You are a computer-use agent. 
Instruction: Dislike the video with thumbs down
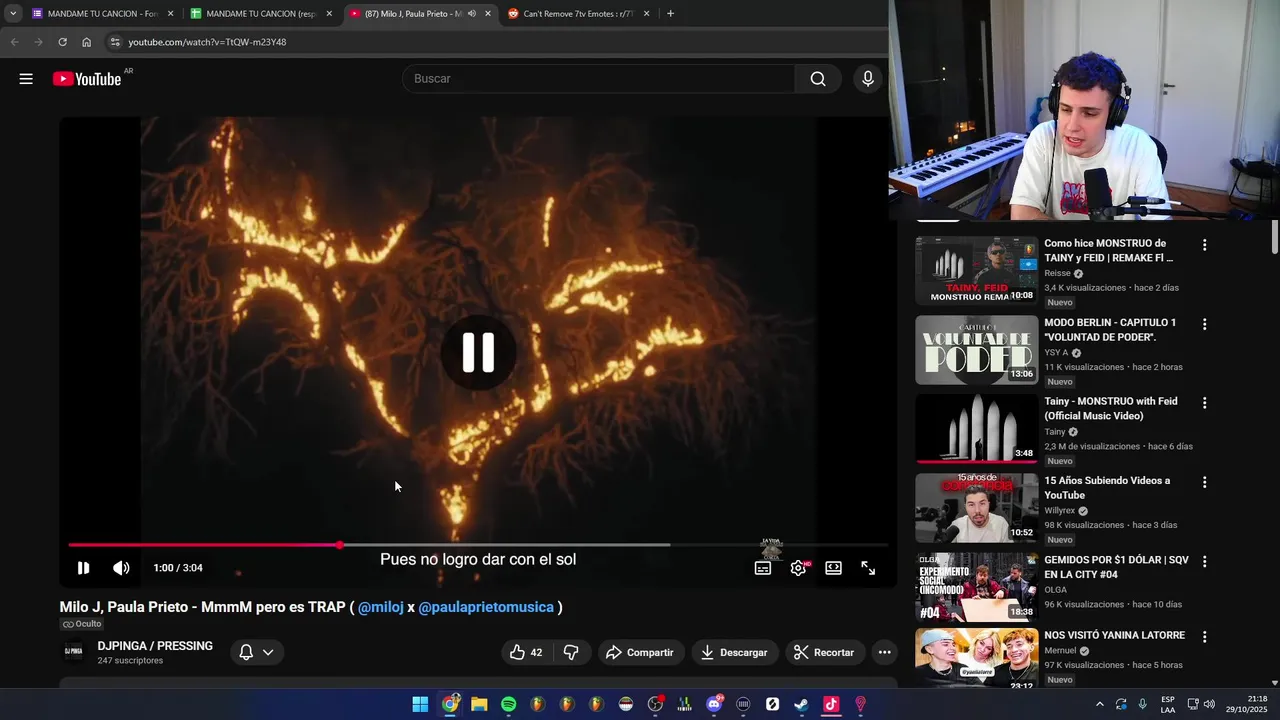click(571, 652)
